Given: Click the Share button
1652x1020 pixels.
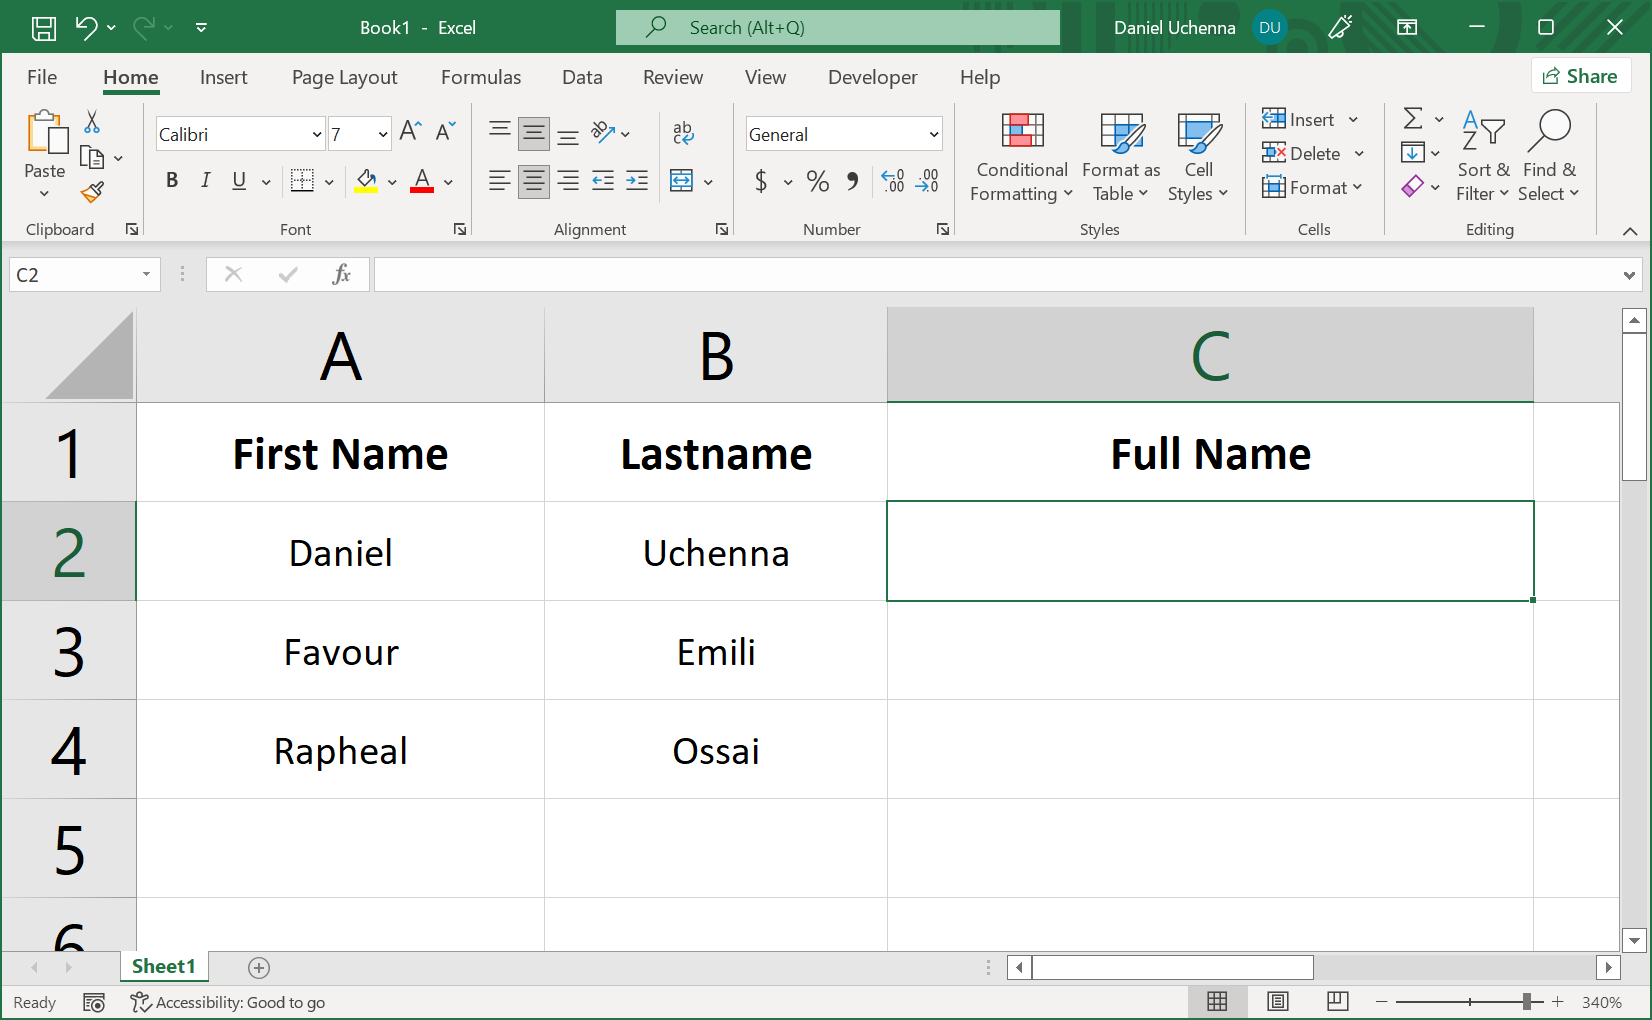Looking at the screenshot, I should click(1581, 75).
